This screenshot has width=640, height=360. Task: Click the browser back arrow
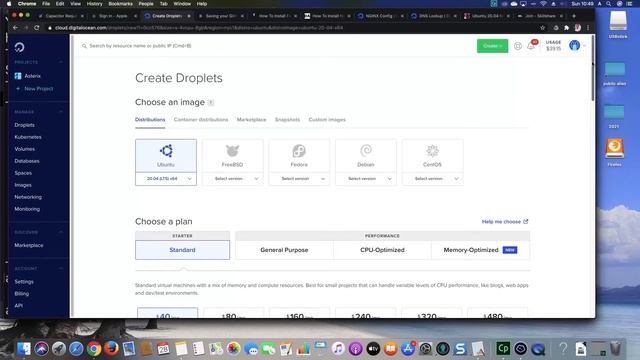15,28
